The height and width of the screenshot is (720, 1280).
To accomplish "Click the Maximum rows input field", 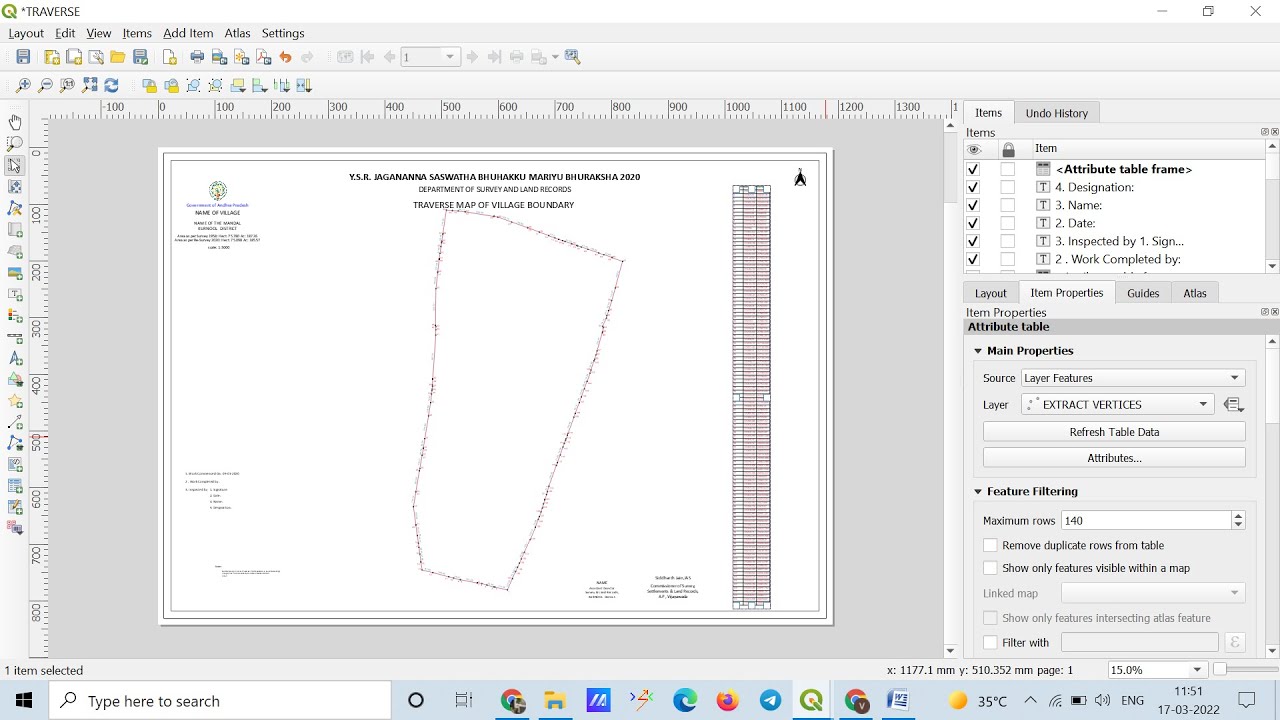I will point(1146,521).
